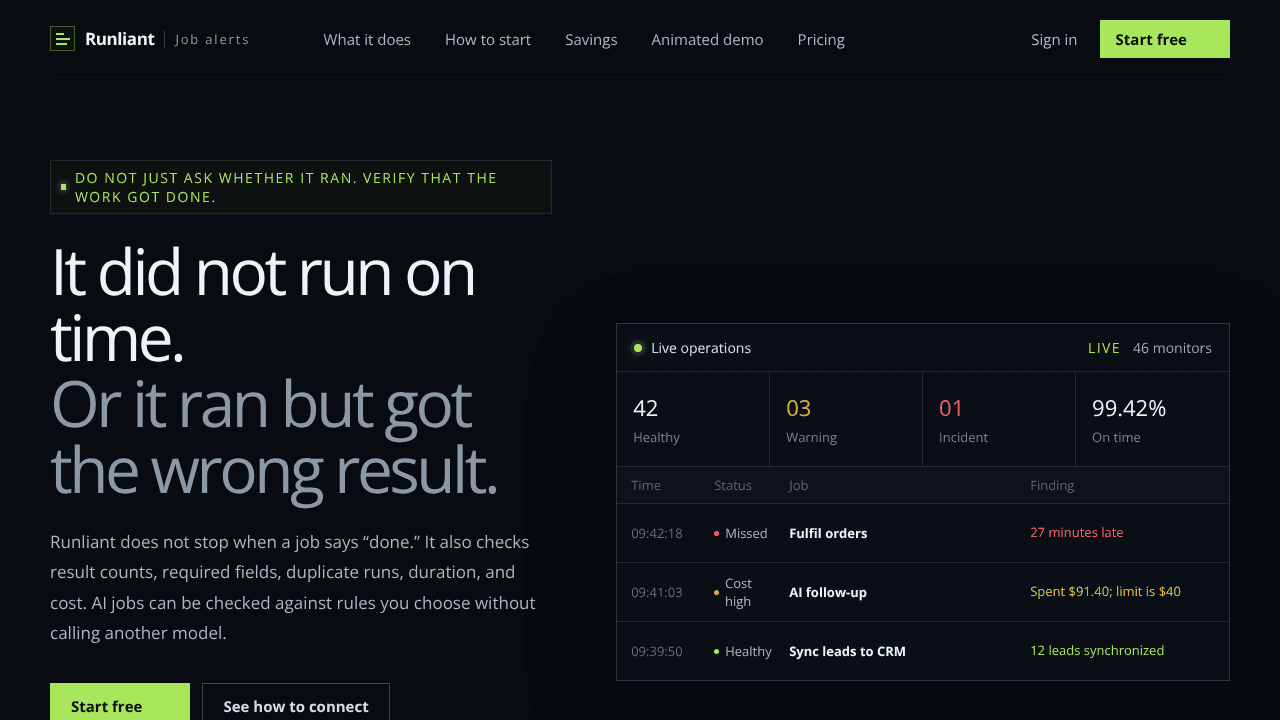Click 12 leads synchronized finding
1280x720 pixels.
[1097, 651]
